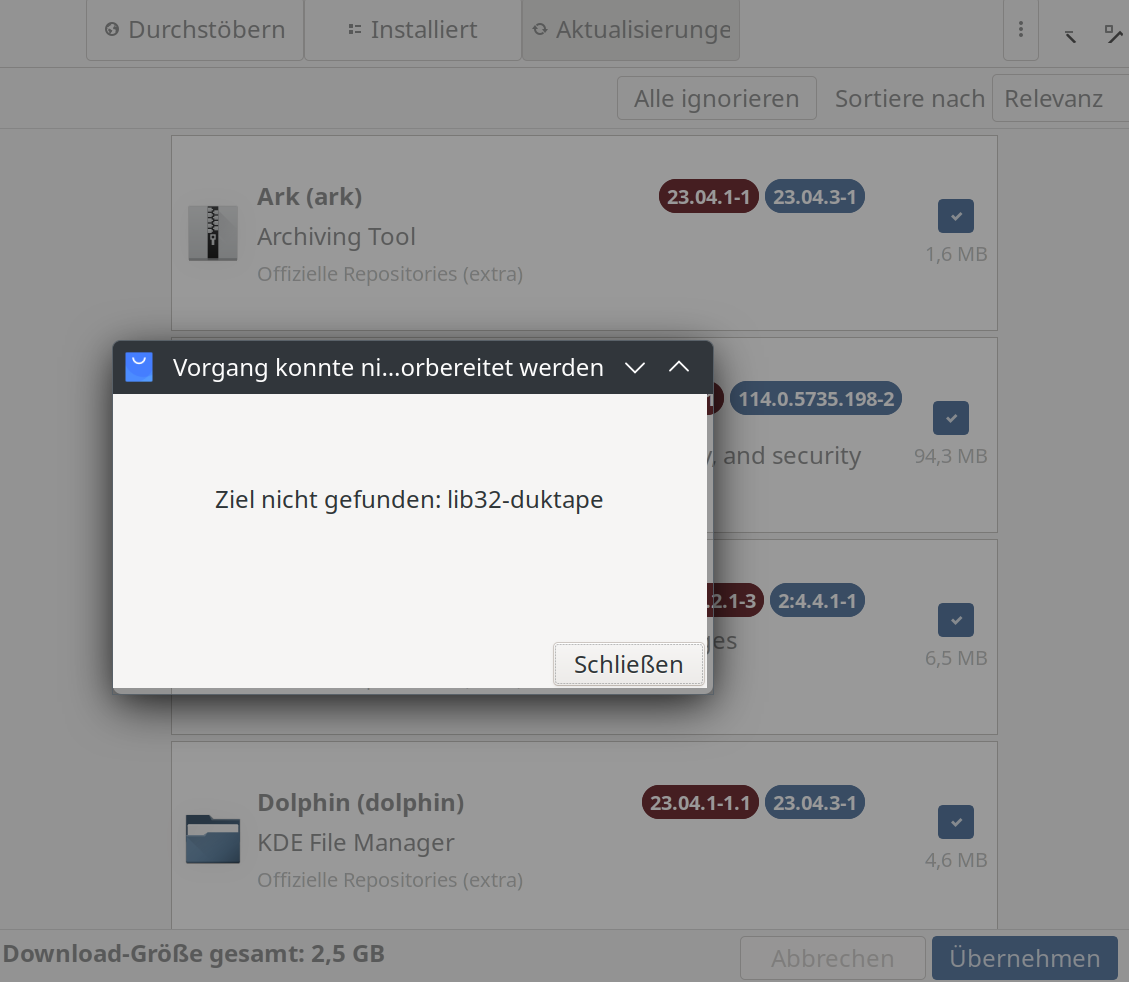The width and height of the screenshot is (1129, 982).
Task: Click the up chevron in dialog title bar
Action: point(679,367)
